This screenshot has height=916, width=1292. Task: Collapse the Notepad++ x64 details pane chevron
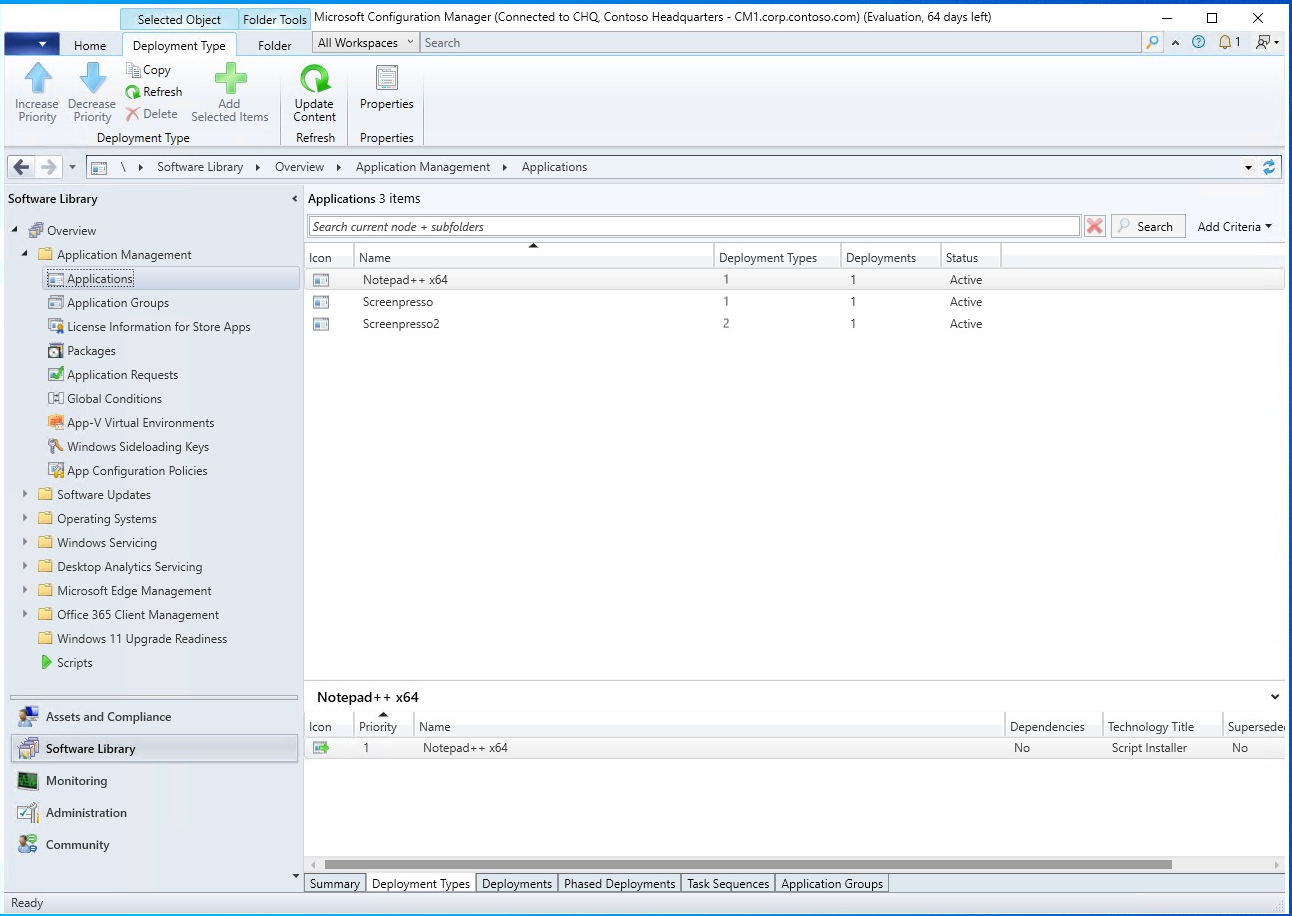(1275, 697)
